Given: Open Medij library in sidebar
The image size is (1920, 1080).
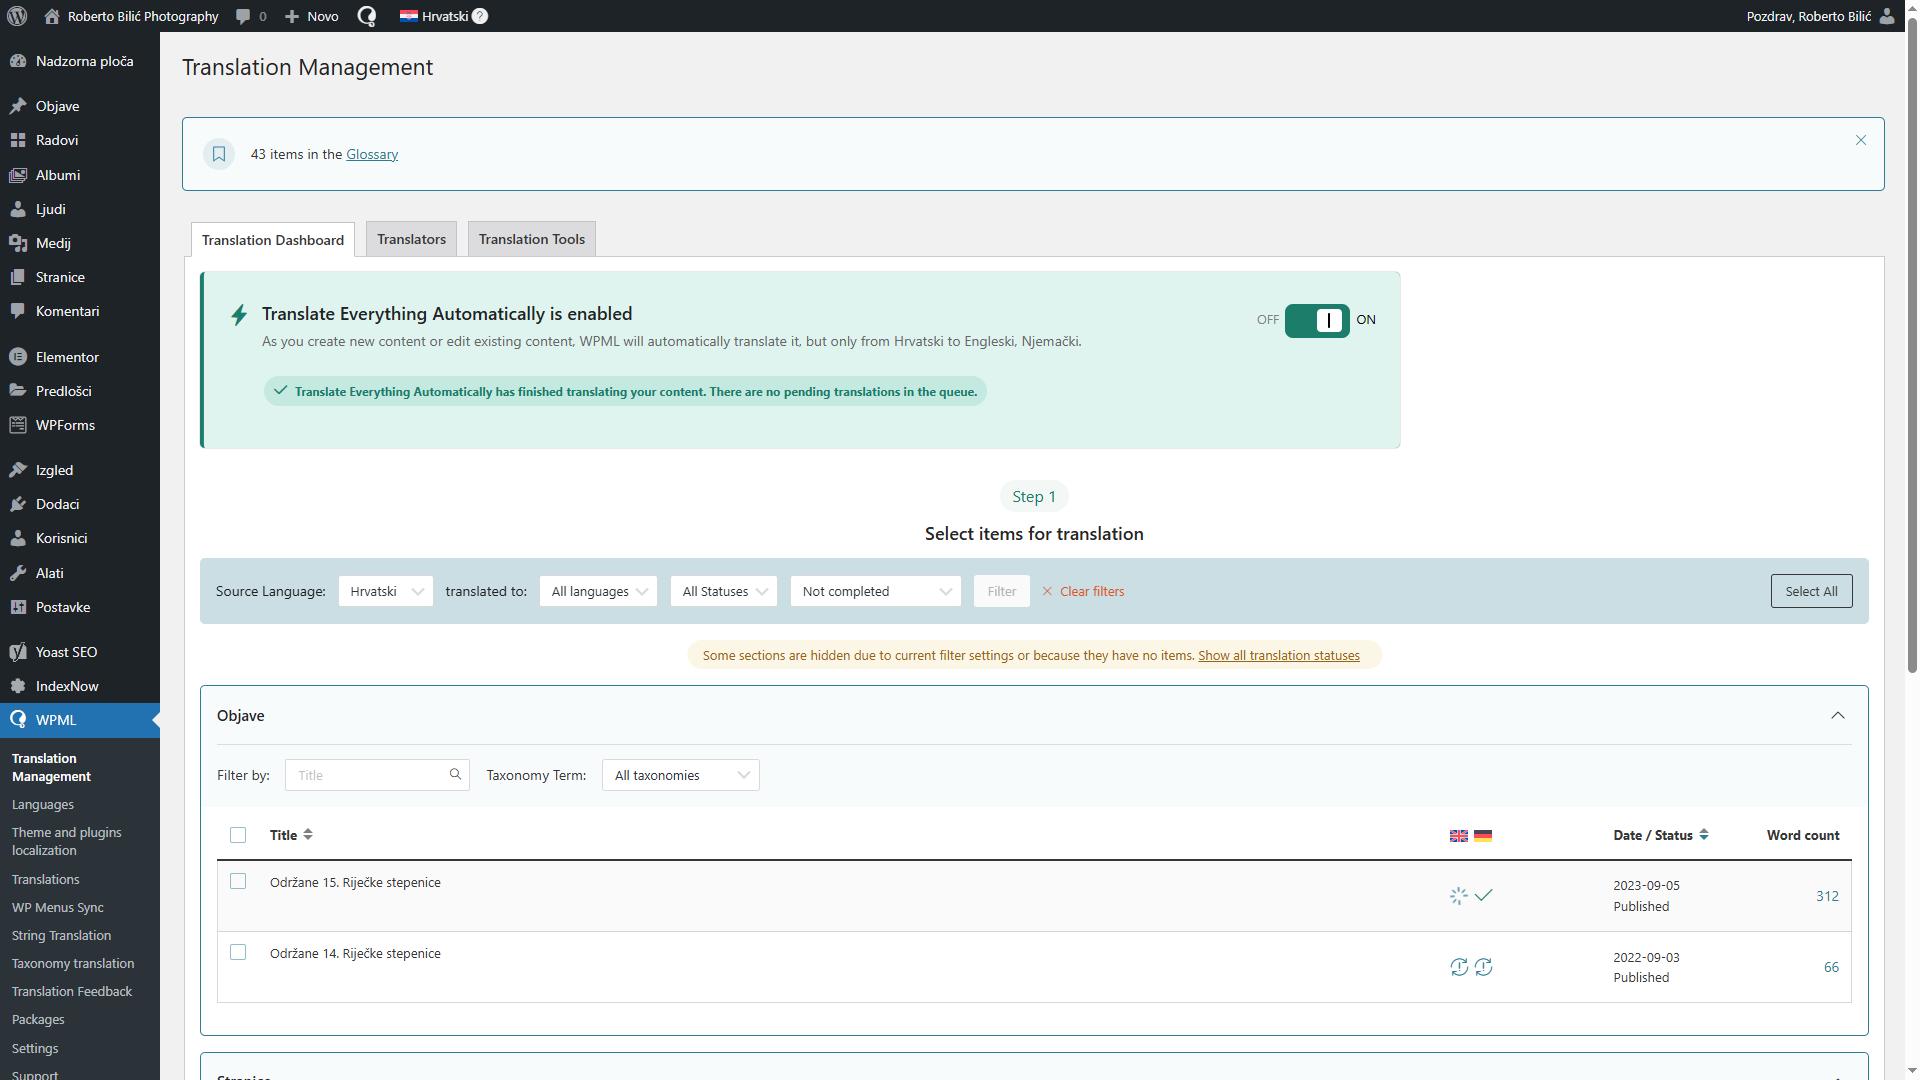Looking at the screenshot, I should tap(80, 243).
